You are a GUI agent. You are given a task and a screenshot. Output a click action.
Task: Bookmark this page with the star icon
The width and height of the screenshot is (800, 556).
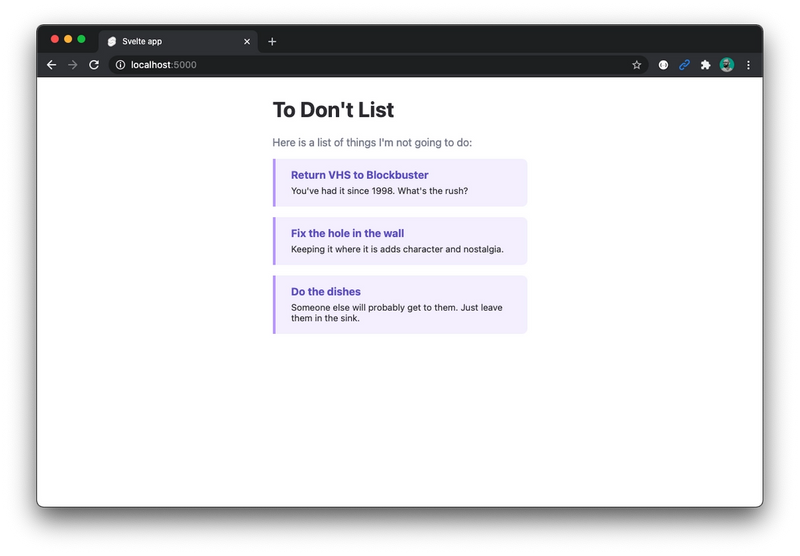click(636, 65)
